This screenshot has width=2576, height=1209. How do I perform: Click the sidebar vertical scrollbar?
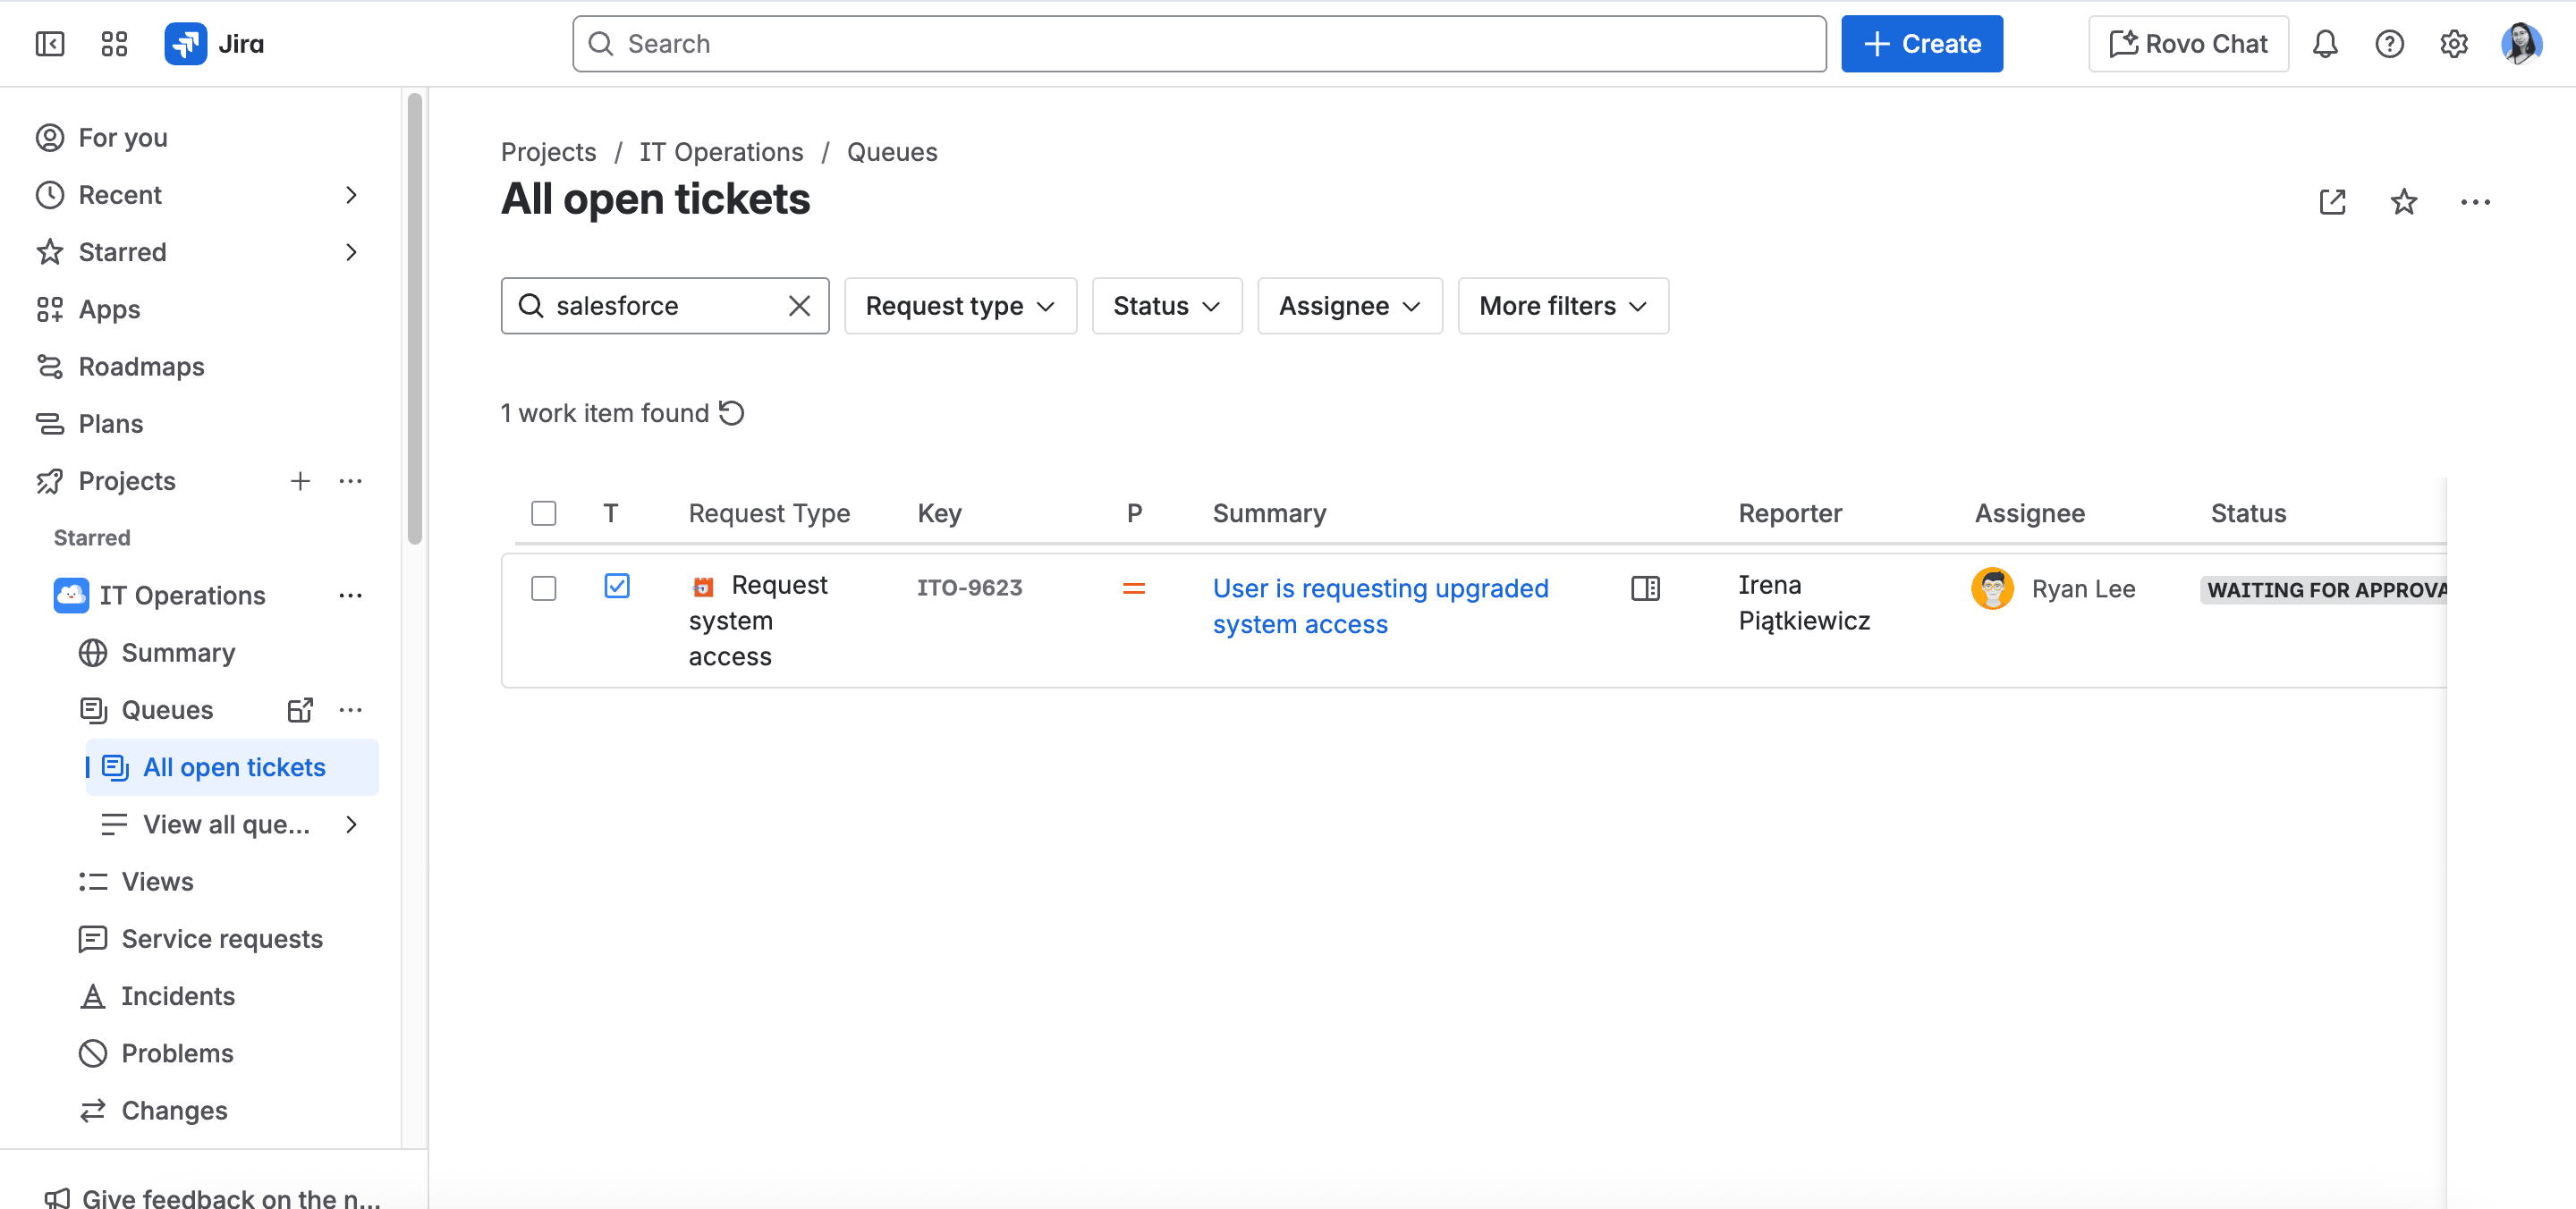414,320
